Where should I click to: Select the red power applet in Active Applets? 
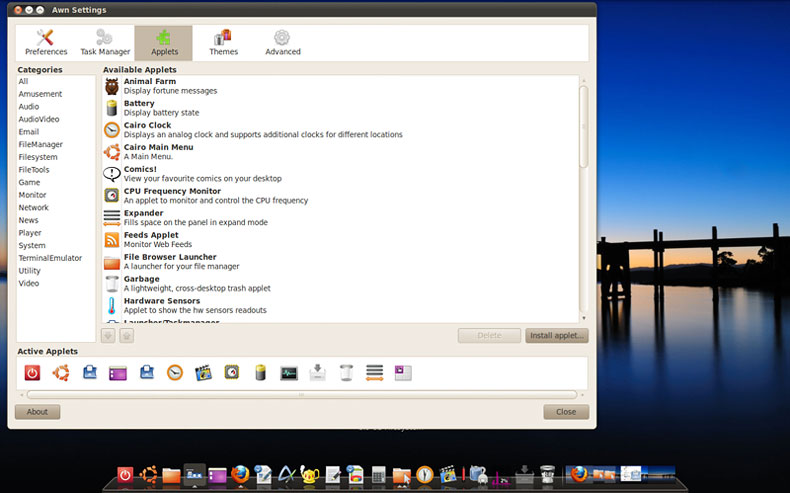(32, 373)
